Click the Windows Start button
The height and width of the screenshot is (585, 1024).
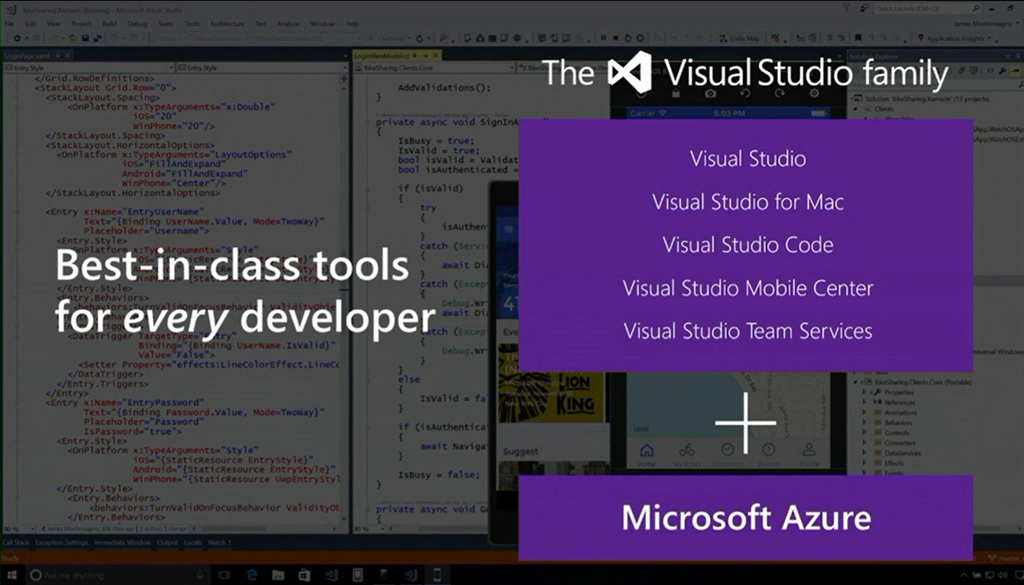(x=12, y=575)
